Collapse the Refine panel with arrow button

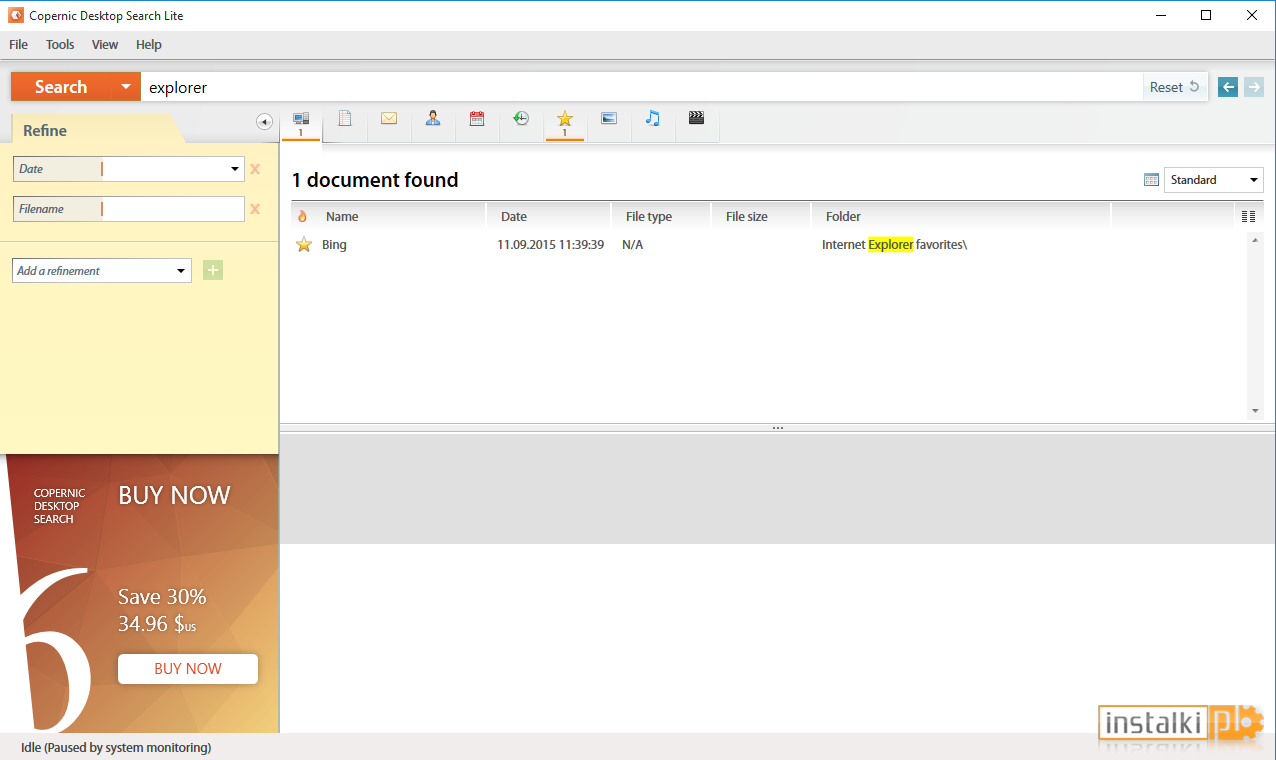click(264, 122)
